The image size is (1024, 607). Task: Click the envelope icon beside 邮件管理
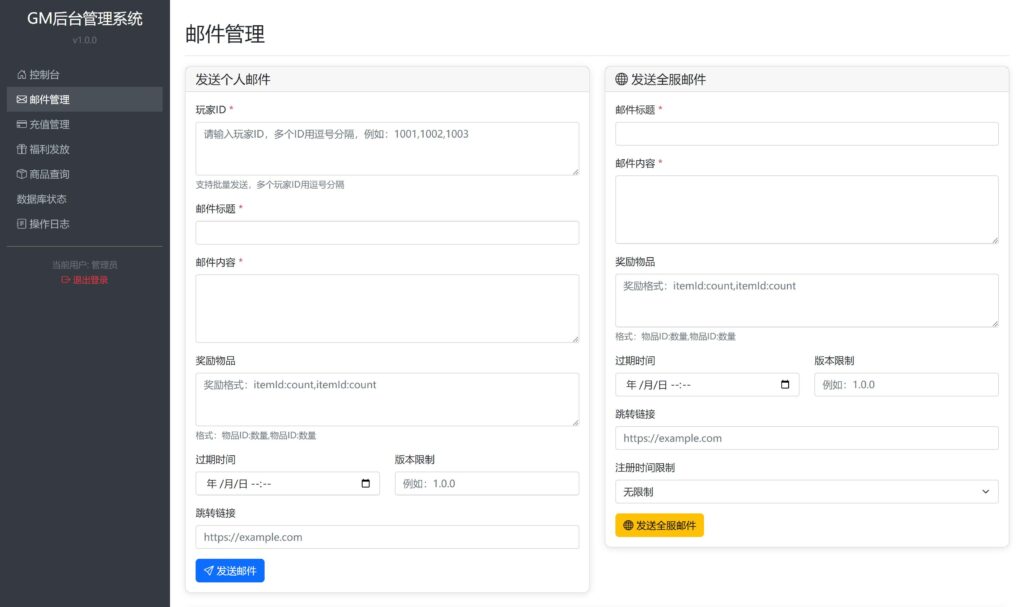coord(22,100)
